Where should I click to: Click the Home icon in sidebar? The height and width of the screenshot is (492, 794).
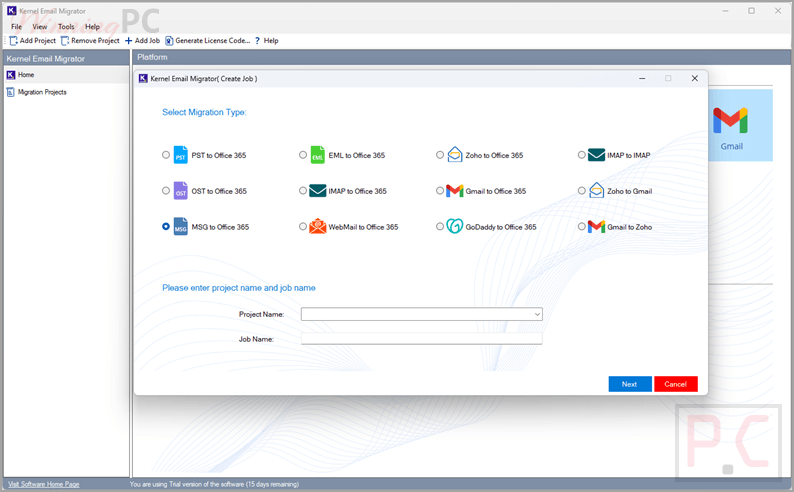(11, 75)
